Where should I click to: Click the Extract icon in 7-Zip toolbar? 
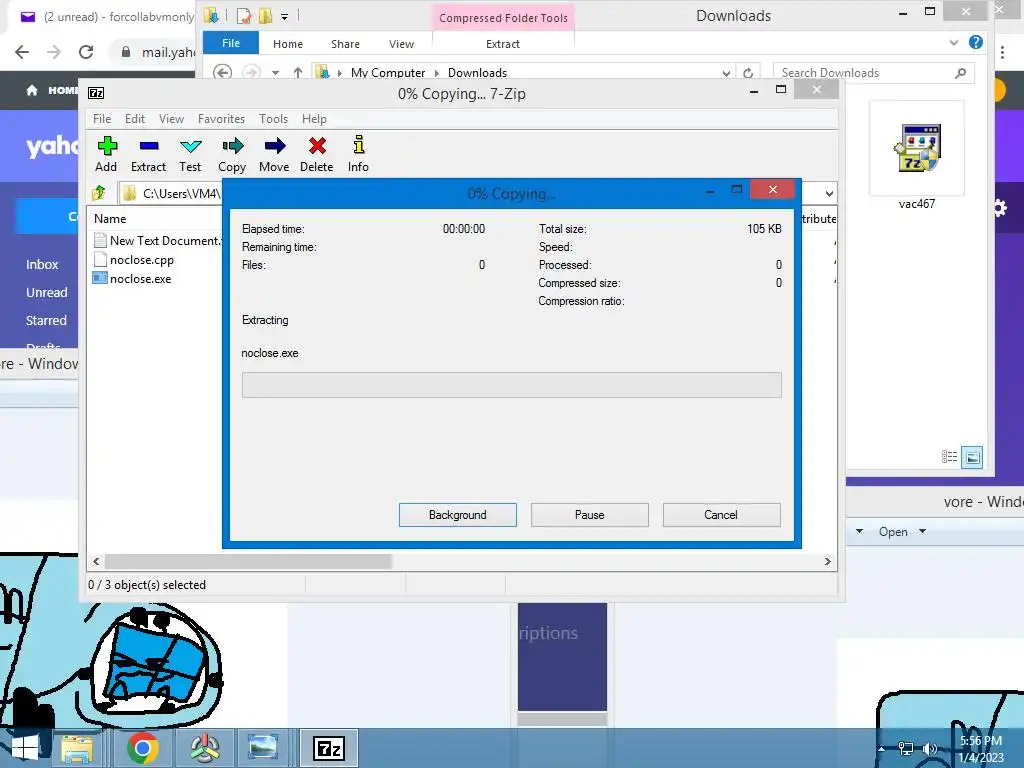149,146
